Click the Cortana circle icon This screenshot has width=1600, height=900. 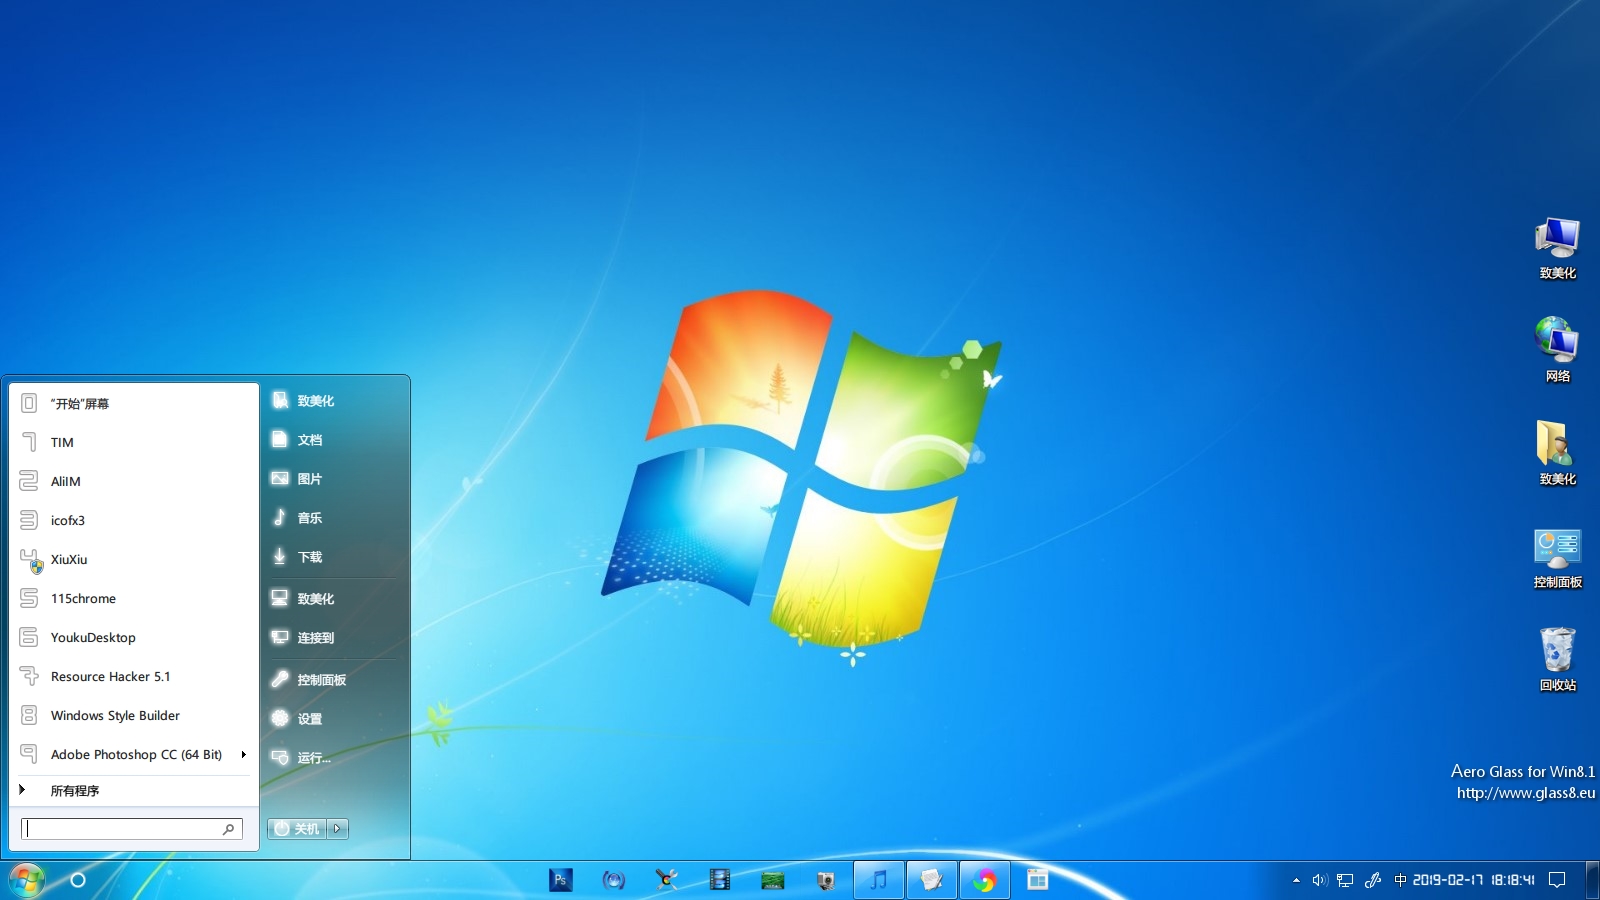point(77,880)
